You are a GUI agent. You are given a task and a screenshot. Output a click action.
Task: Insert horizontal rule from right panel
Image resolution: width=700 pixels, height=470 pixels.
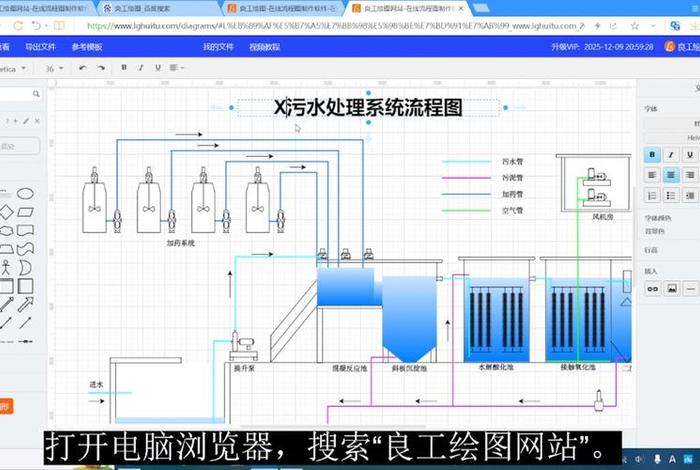pyautogui.click(x=690, y=289)
